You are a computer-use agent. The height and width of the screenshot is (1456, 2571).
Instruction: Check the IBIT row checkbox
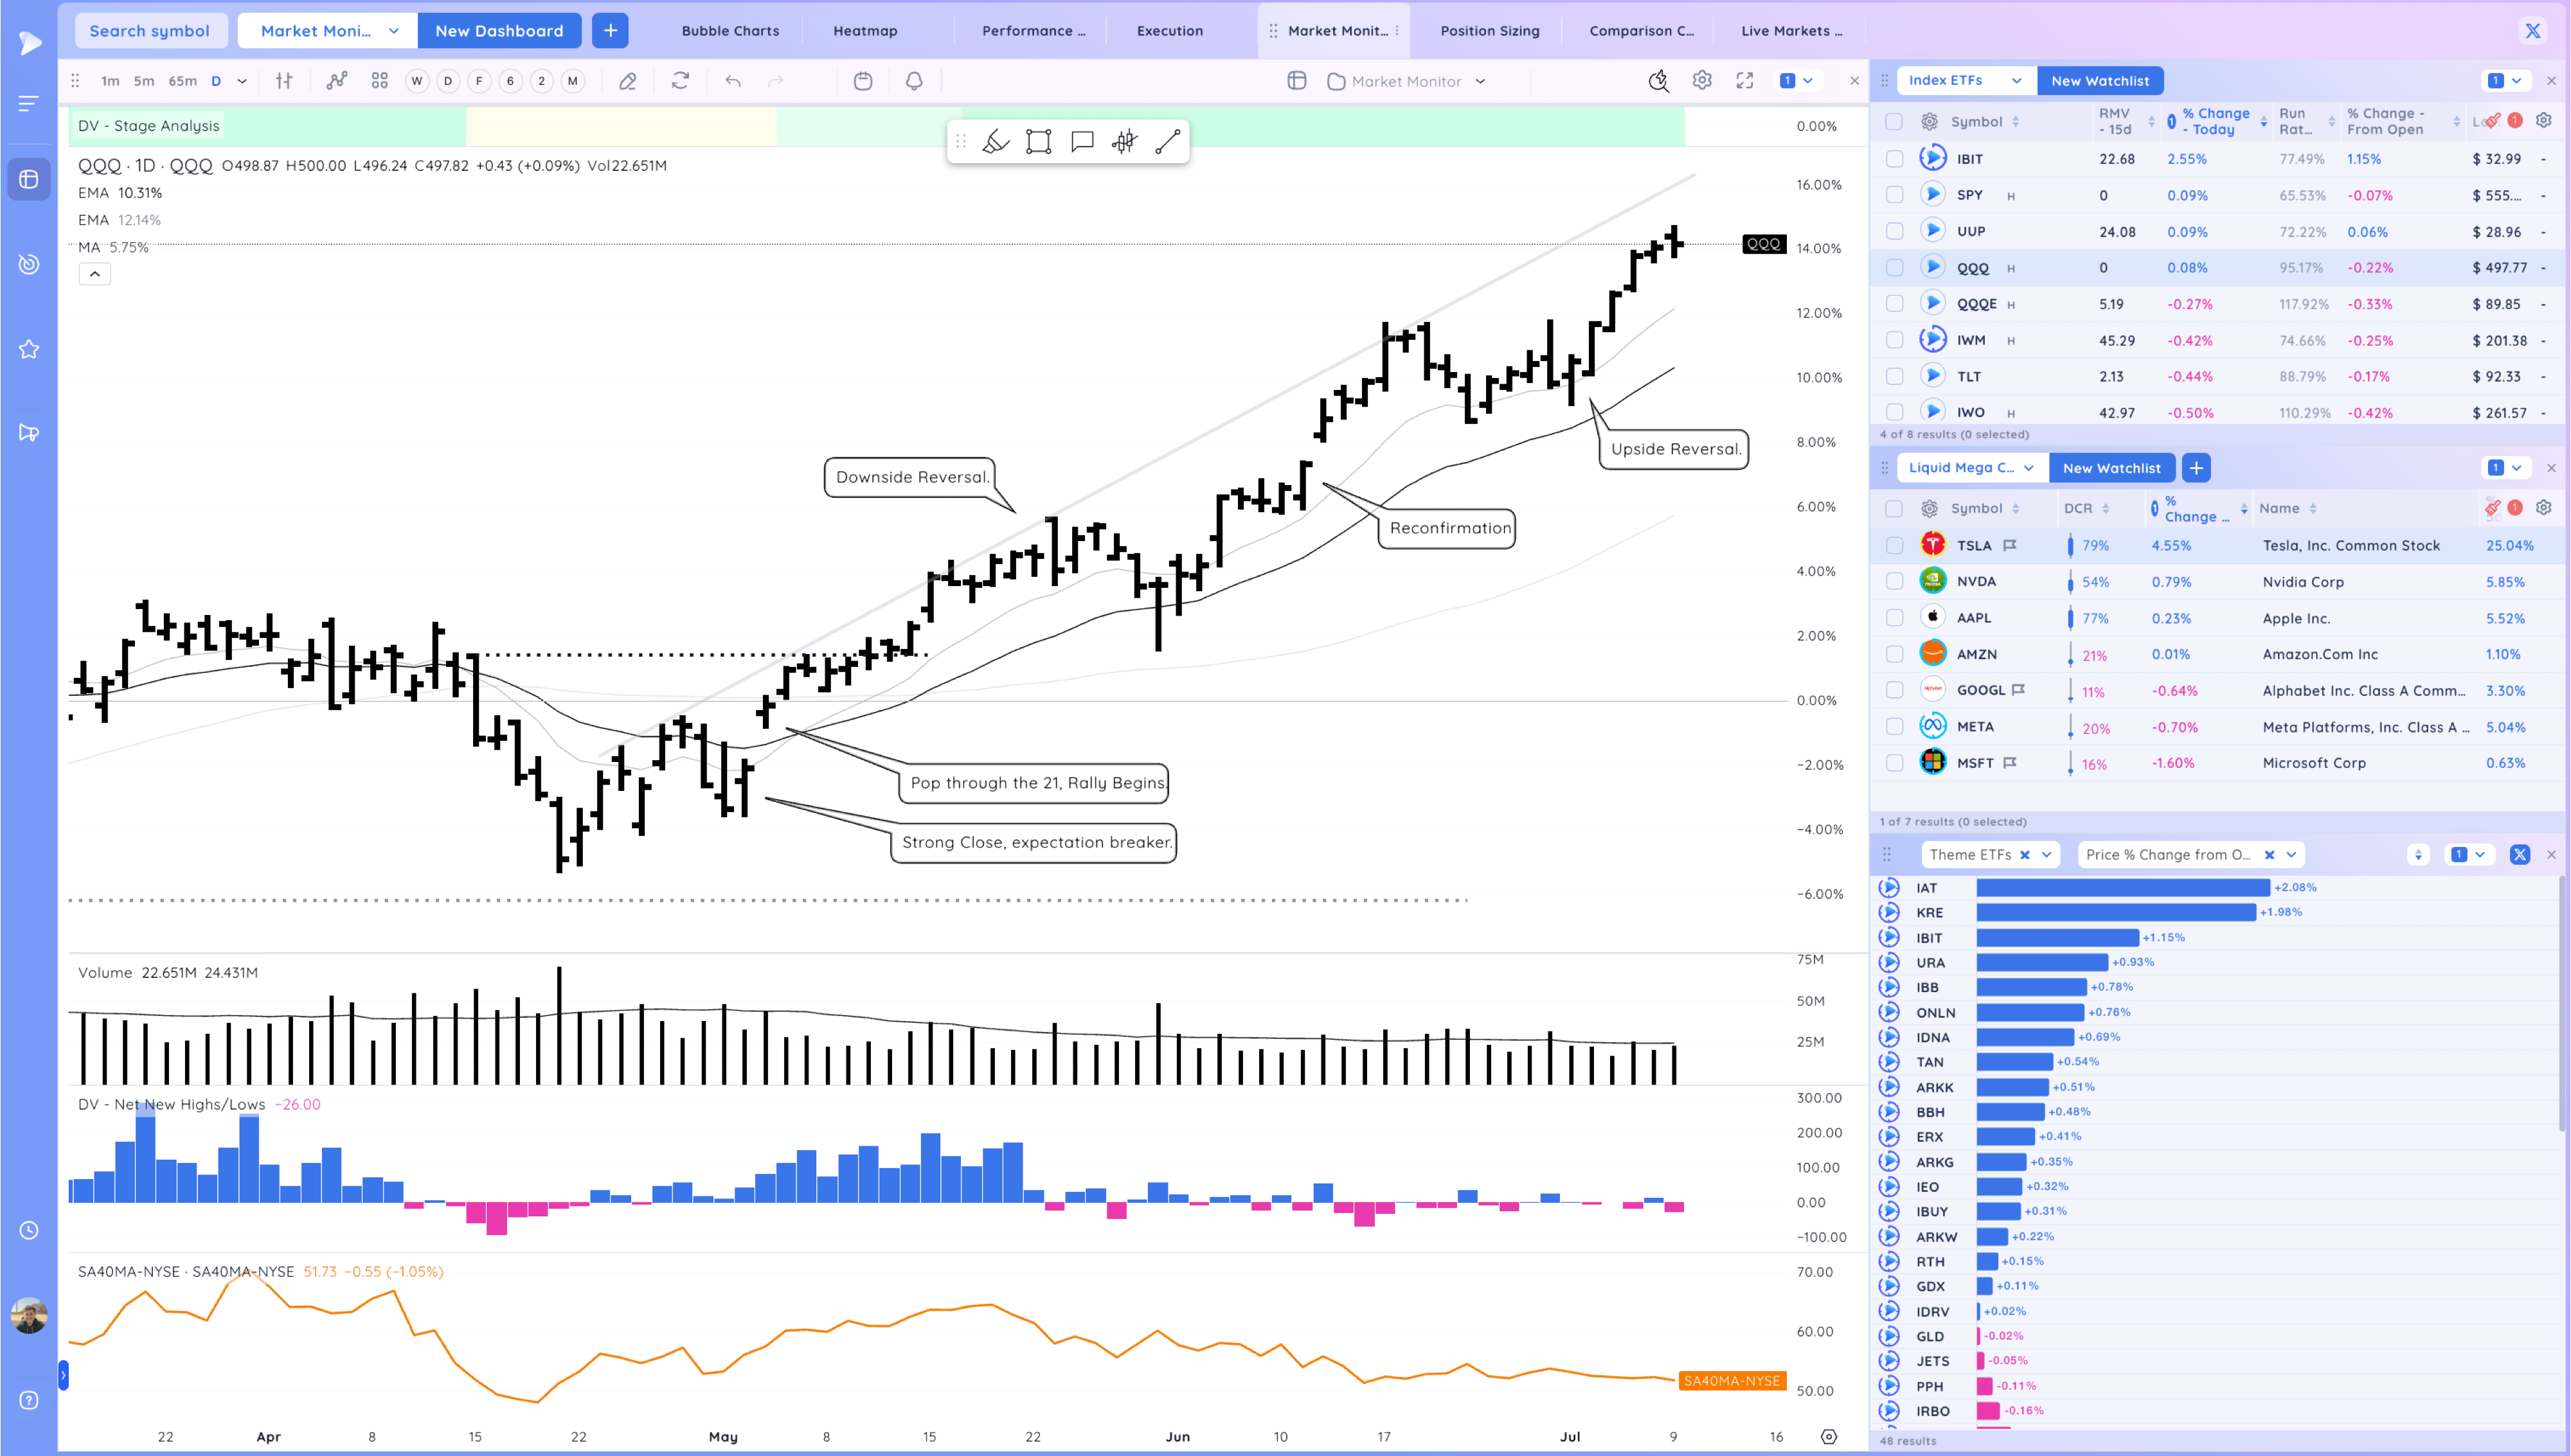click(1894, 159)
